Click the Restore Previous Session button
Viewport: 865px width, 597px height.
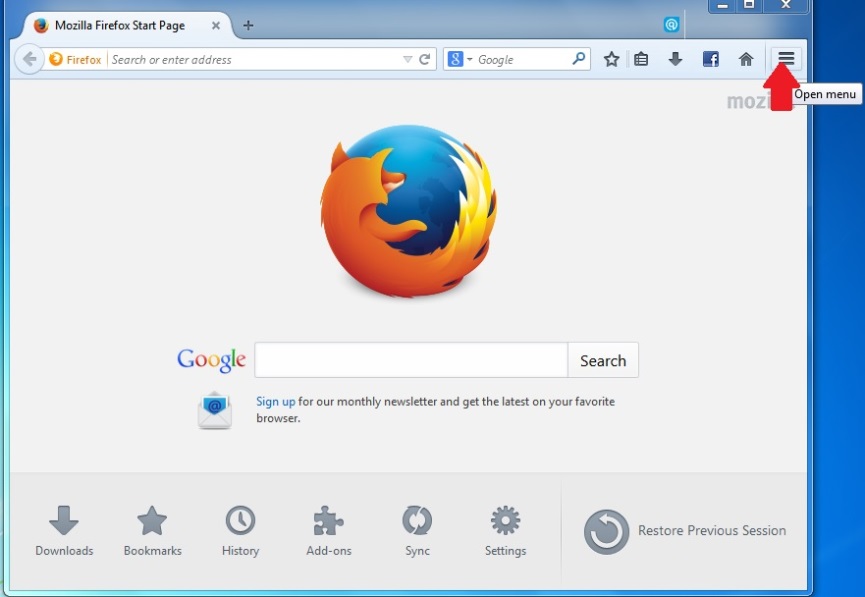click(x=684, y=531)
